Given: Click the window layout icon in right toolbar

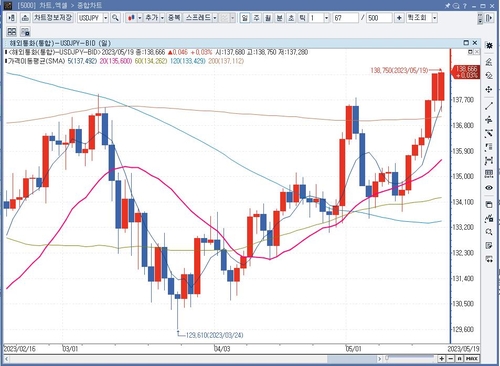Looking at the screenshot, I should [489, 205].
